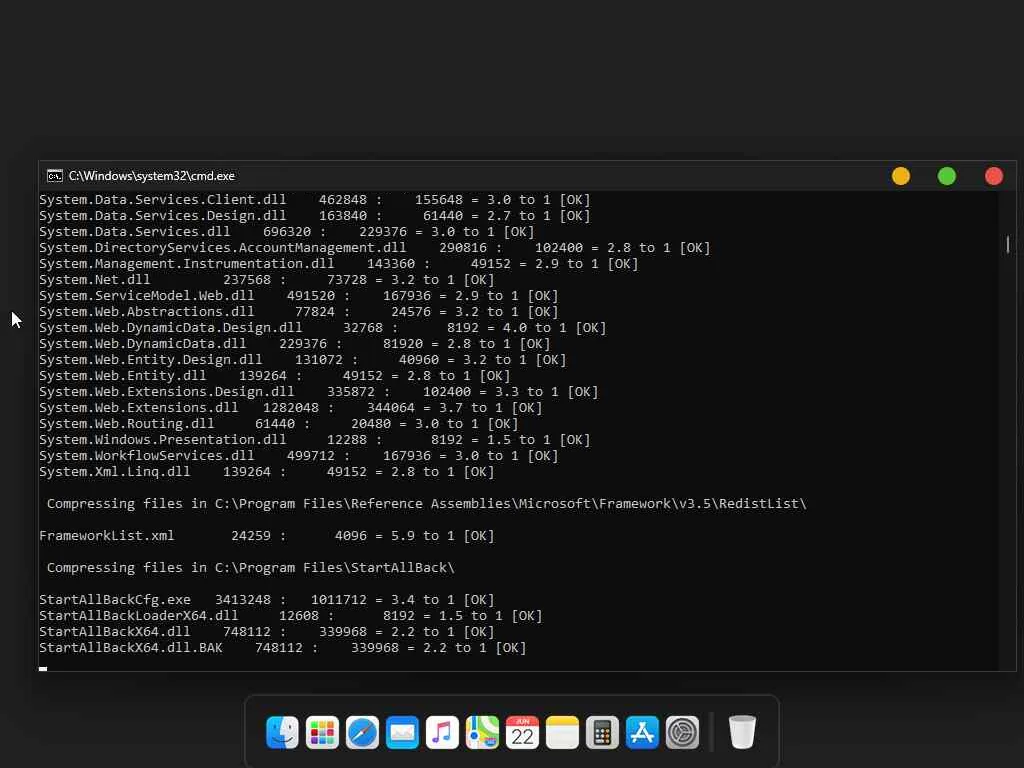Image resolution: width=1024 pixels, height=768 pixels.
Task: Select FrameworkList.xml output line
Action: pos(266,536)
